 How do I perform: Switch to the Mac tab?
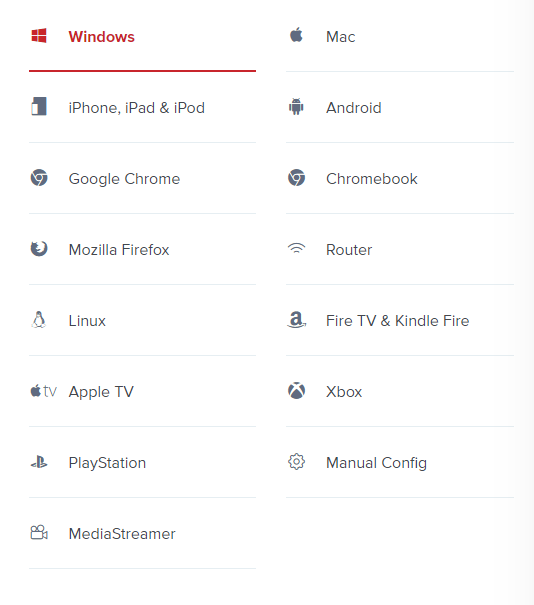point(400,37)
